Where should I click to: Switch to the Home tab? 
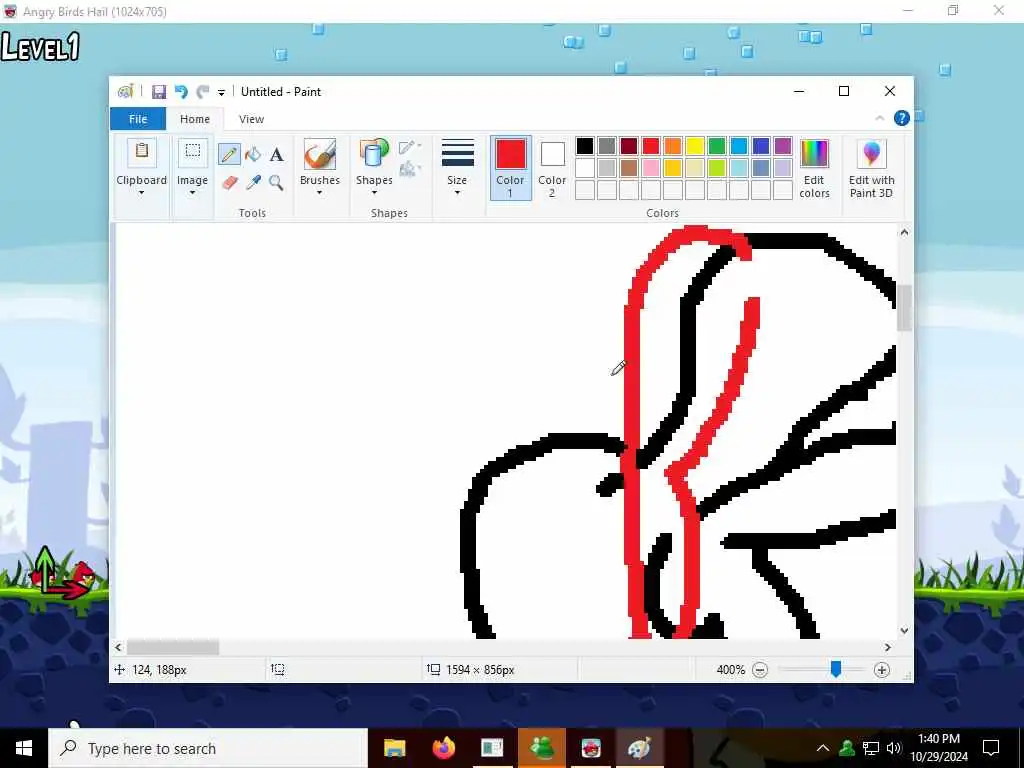(x=195, y=119)
